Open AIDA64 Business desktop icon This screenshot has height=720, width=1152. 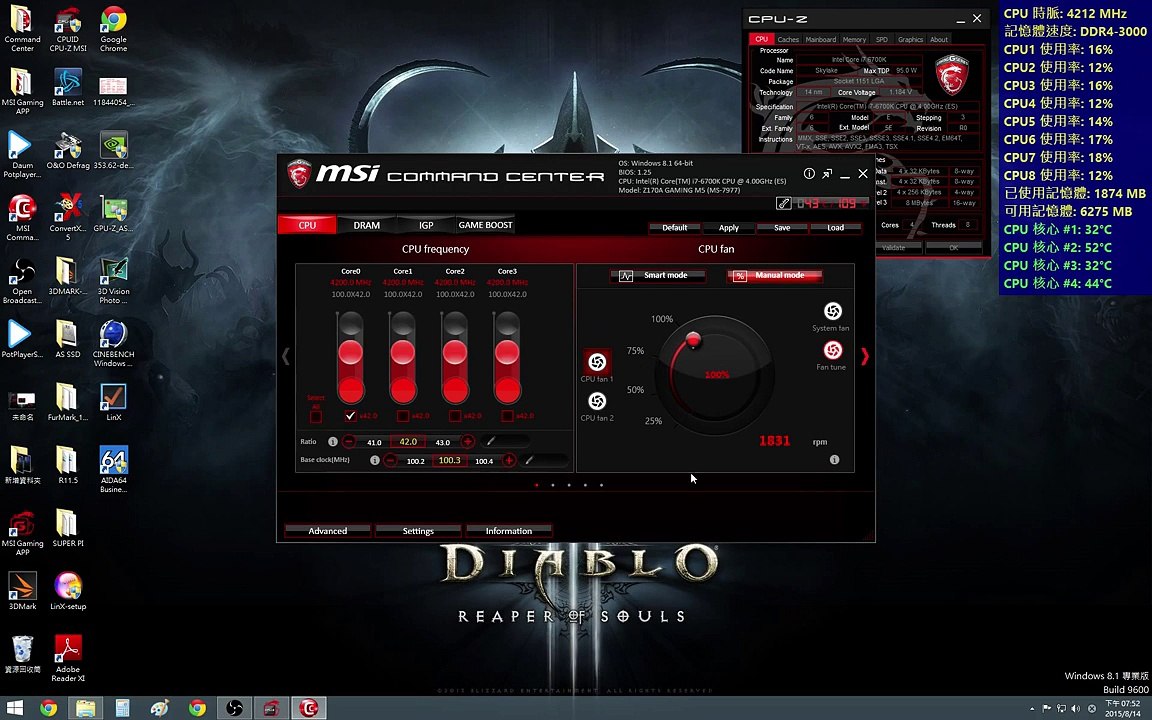(x=113, y=470)
